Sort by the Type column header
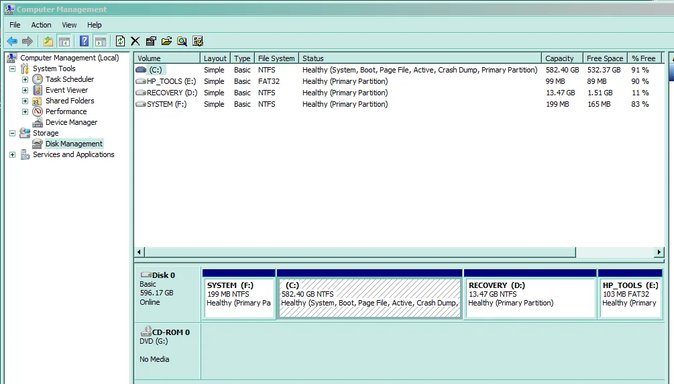Screen dimensions: 674x384 (242, 58)
